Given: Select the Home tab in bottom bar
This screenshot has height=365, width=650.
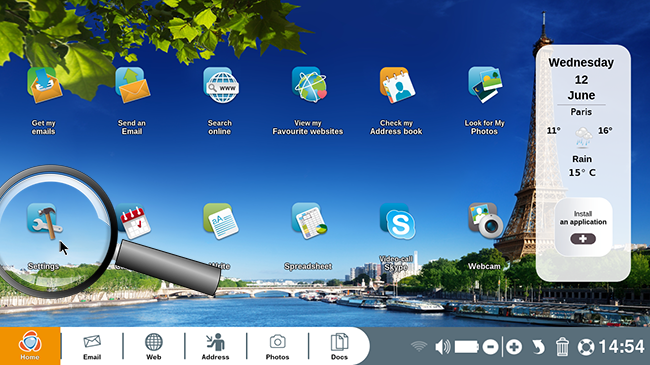Looking at the screenshot, I should coord(30,346).
